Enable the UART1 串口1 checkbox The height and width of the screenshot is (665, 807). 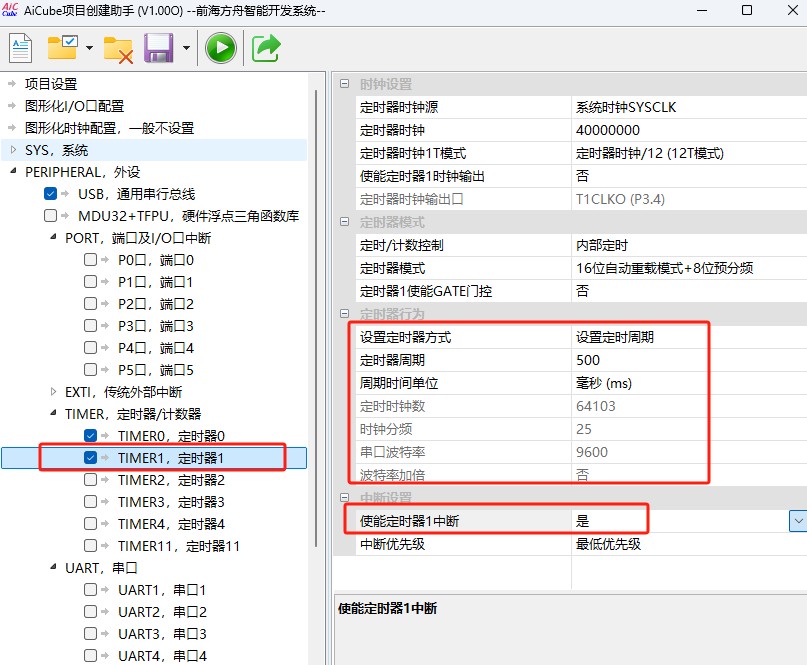click(91, 589)
